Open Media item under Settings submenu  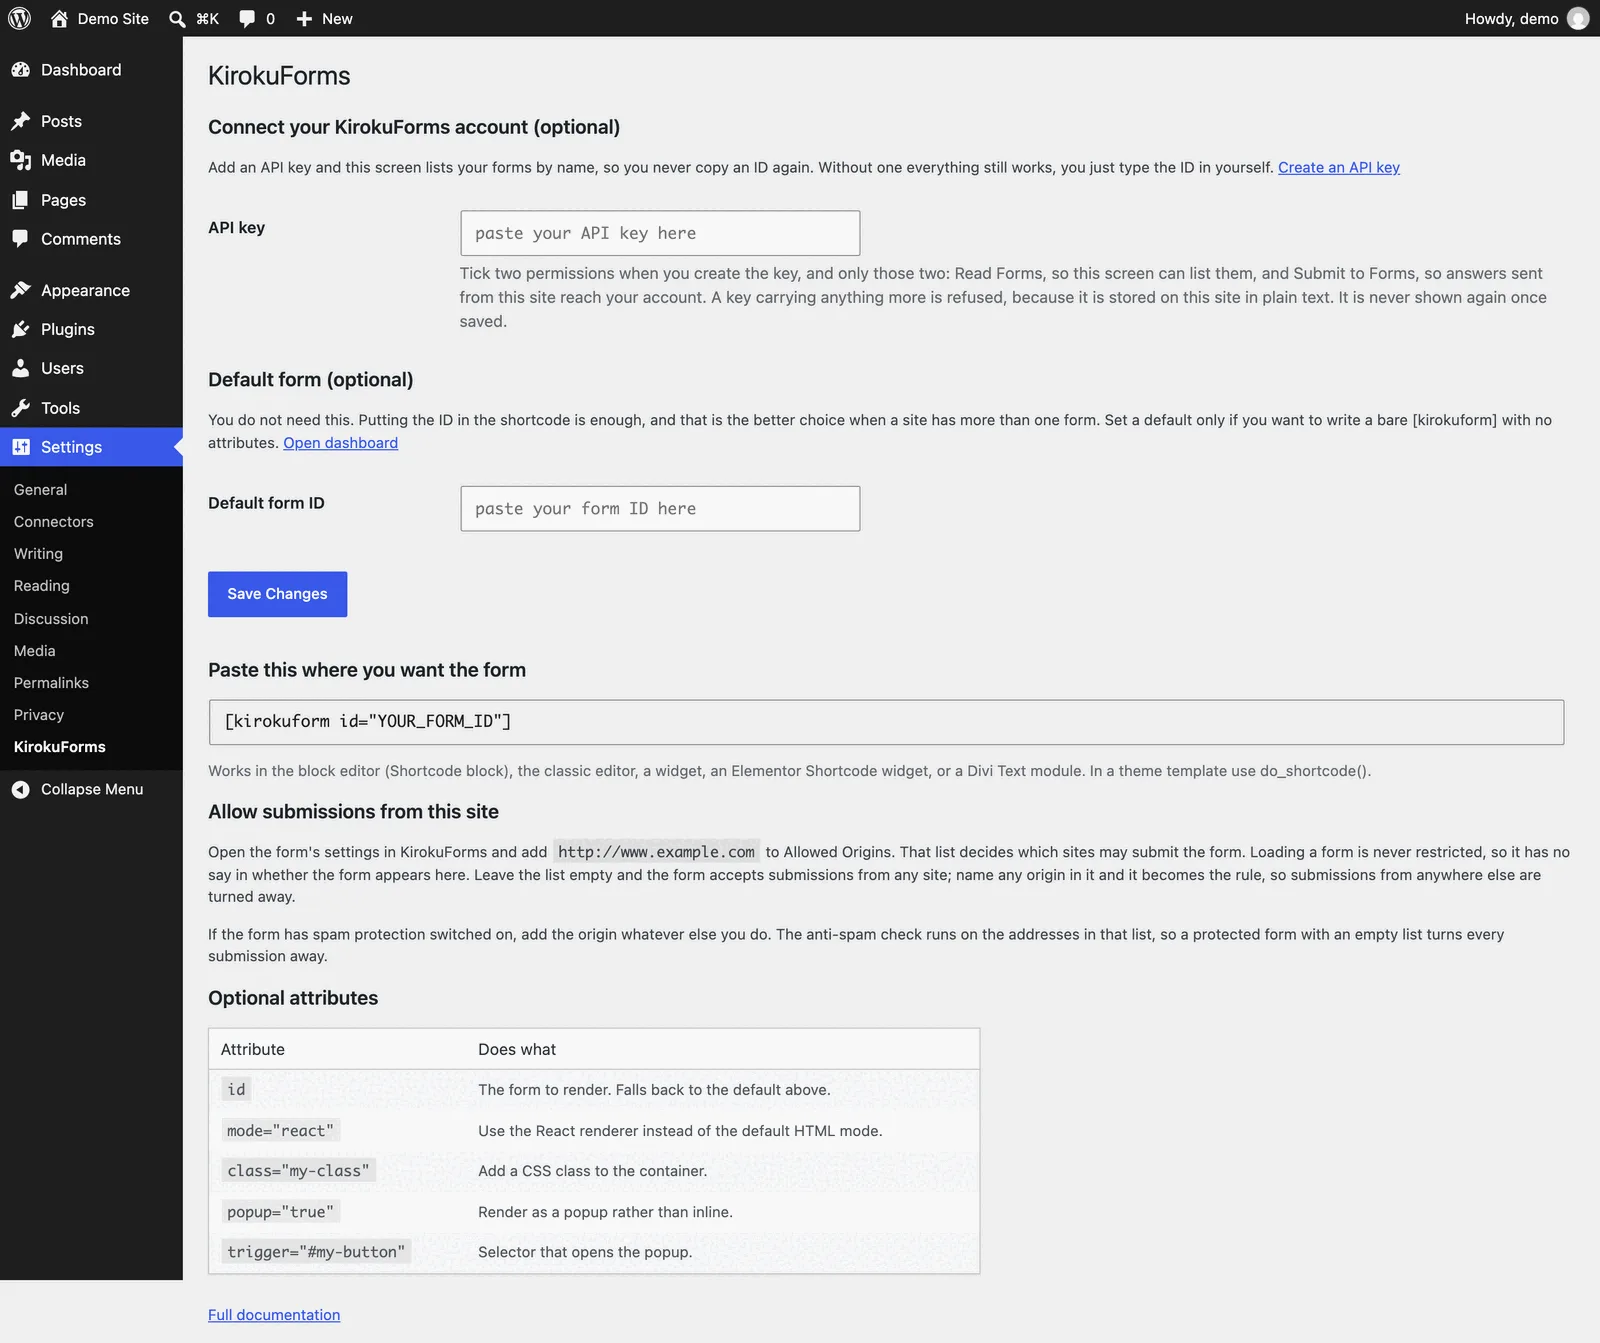click(x=35, y=651)
